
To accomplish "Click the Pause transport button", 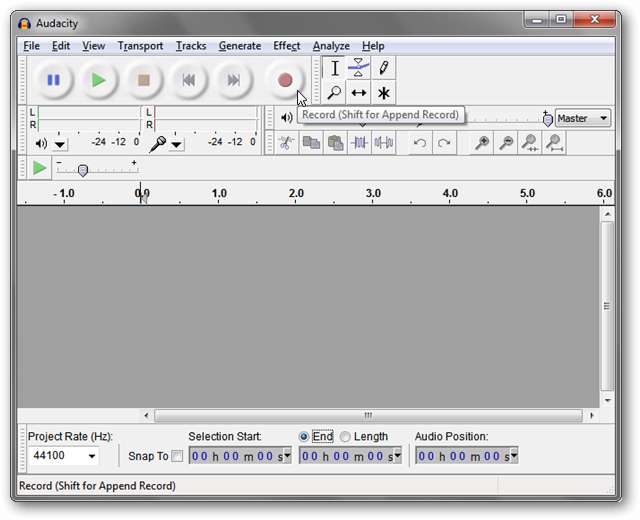I will point(53,80).
